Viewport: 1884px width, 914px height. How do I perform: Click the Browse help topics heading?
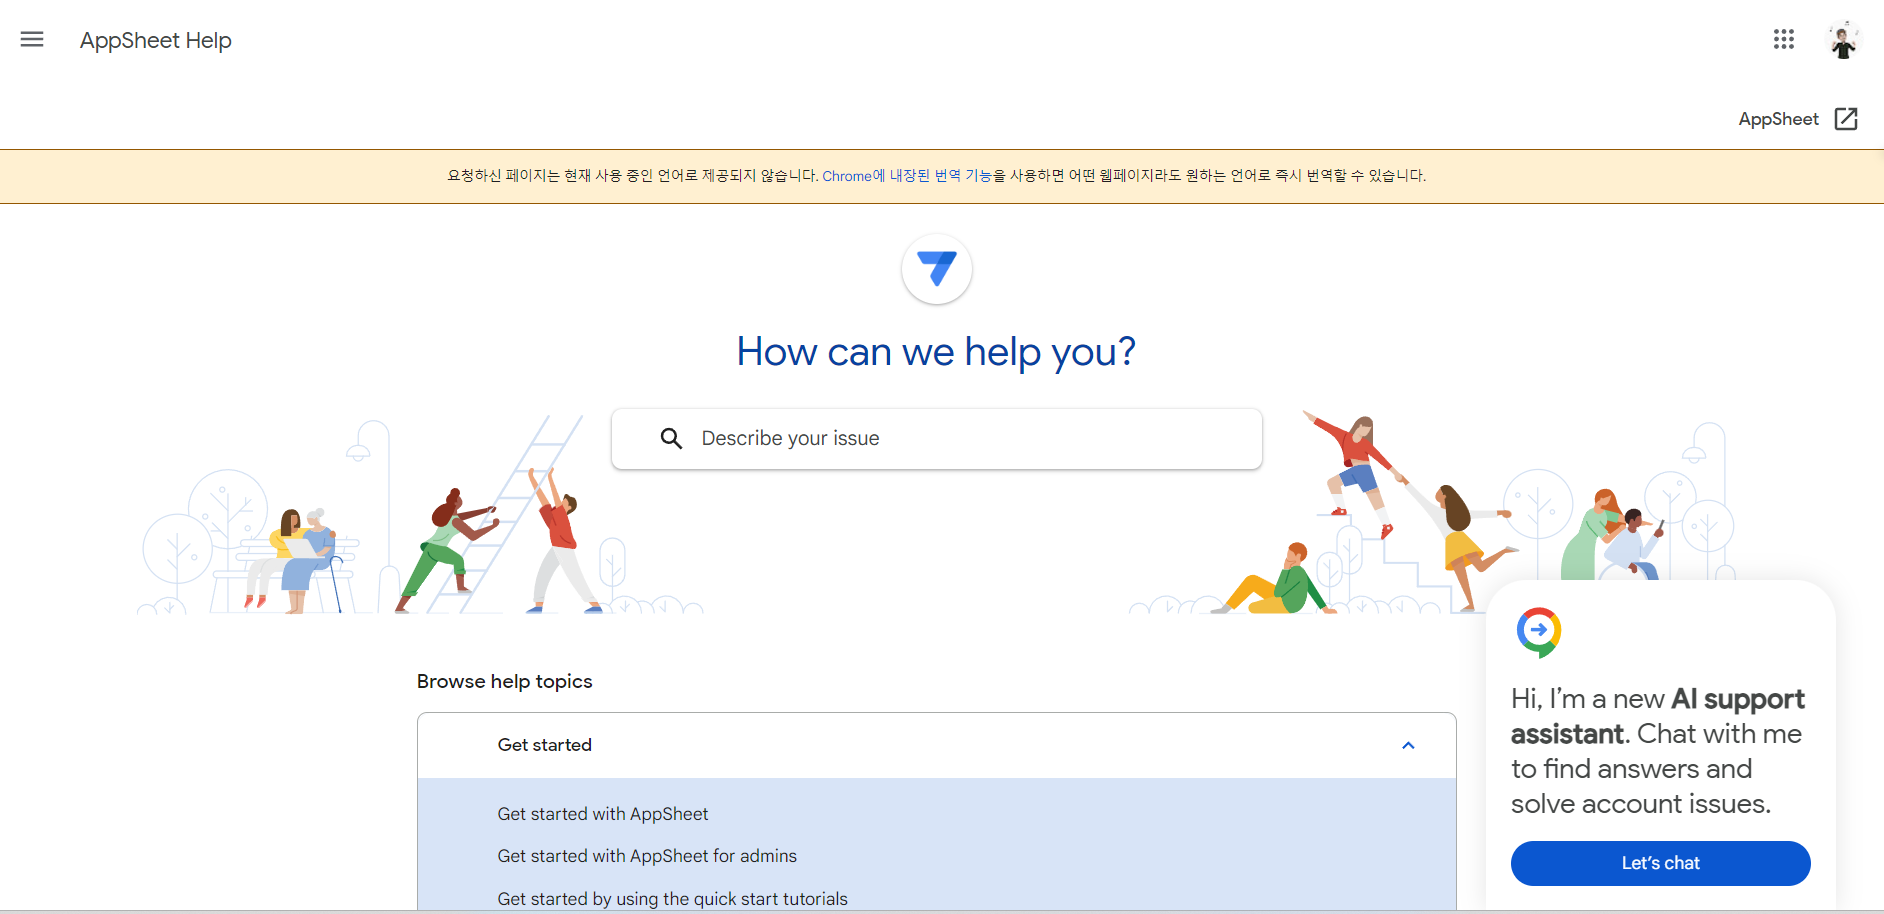[505, 681]
